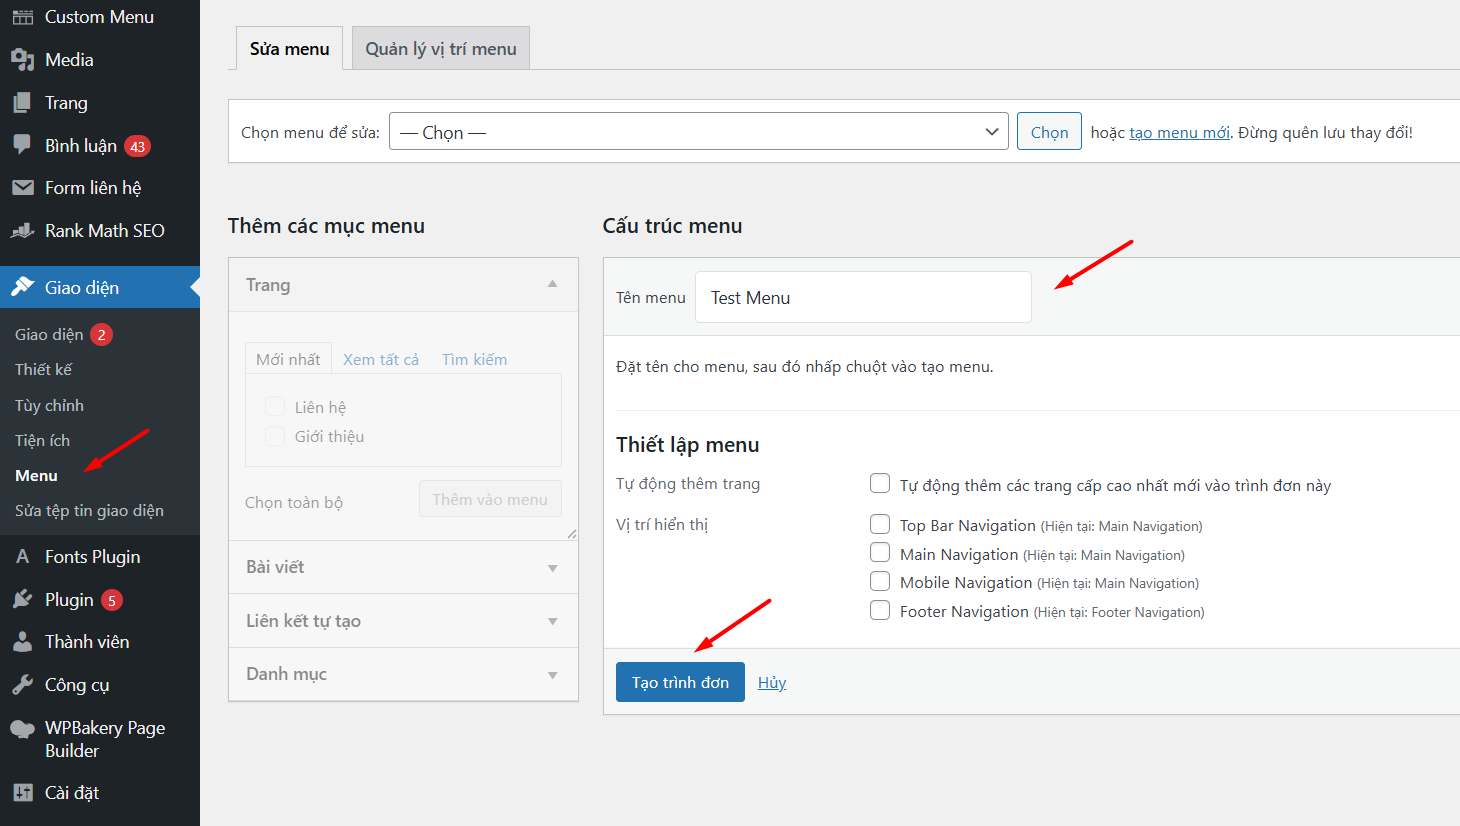Click the Media icon in sidebar
1460x826 pixels.
point(22,60)
